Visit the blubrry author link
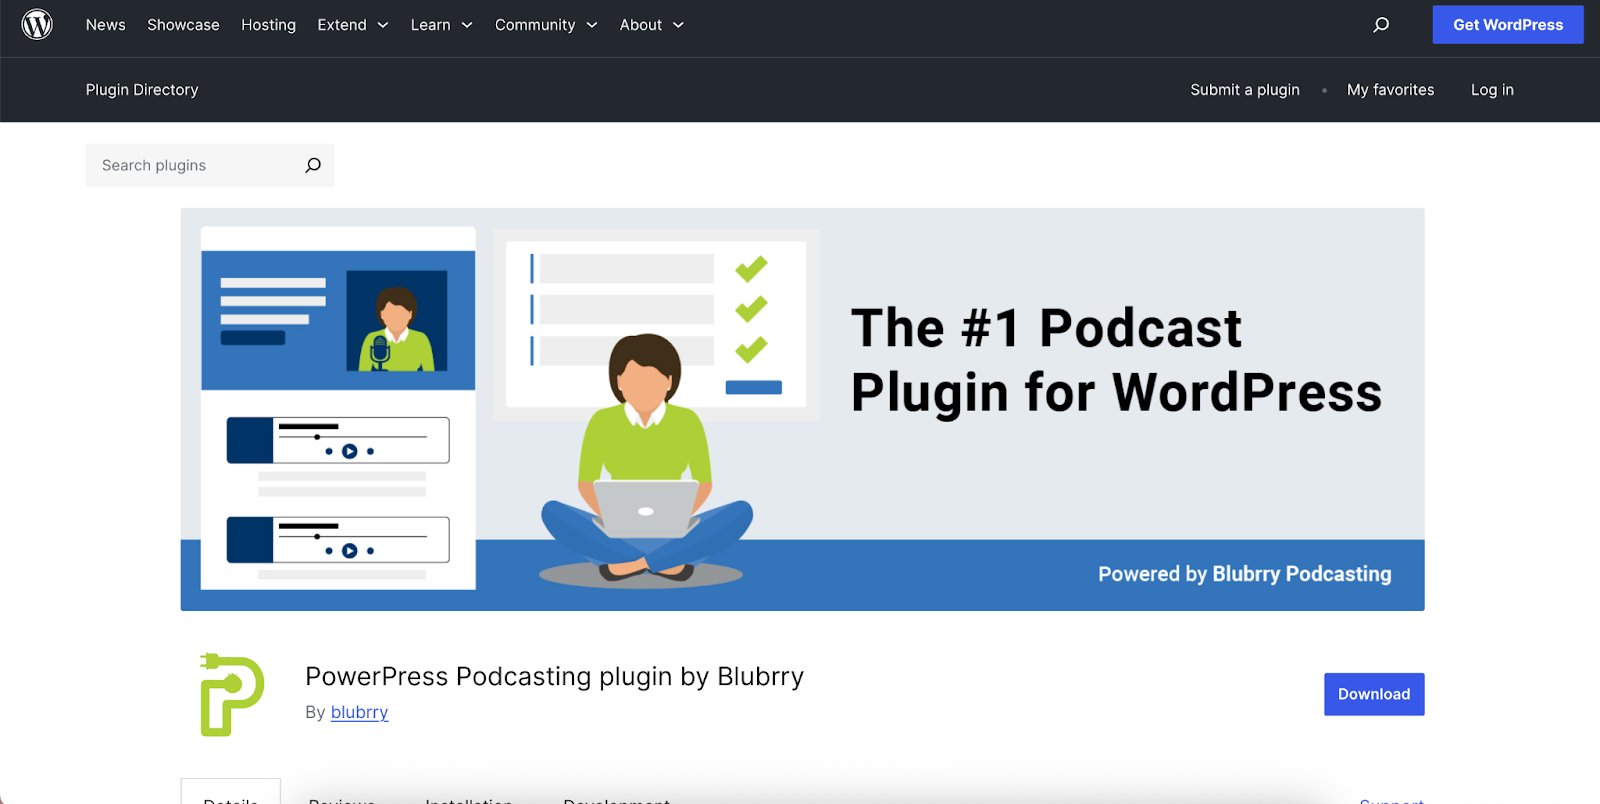This screenshot has height=804, width=1600. (x=359, y=712)
